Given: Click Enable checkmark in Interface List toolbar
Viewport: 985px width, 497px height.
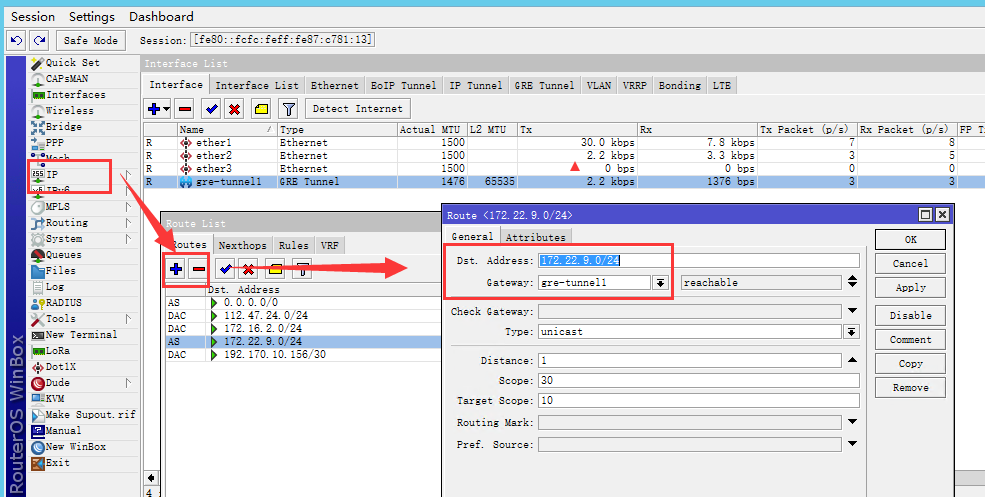Looking at the screenshot, I should coord(212,109).
